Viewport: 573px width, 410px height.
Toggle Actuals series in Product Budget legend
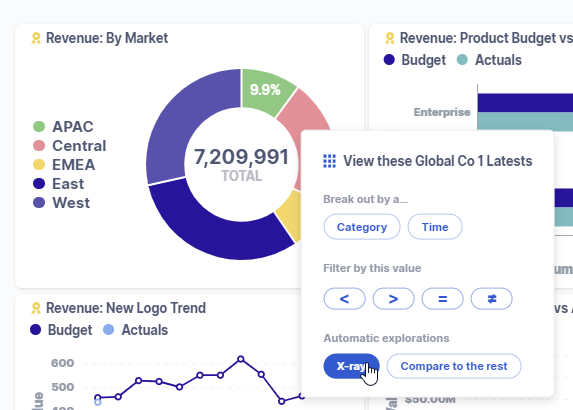(489, 60)
